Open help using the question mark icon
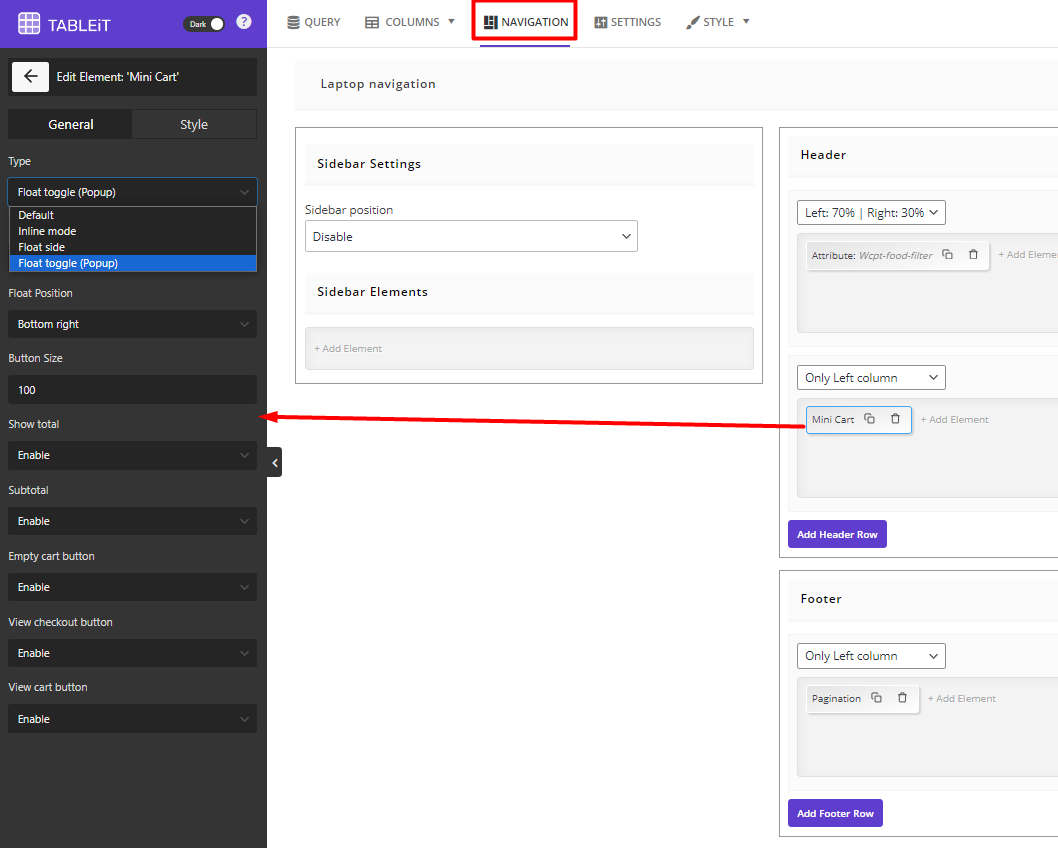The height and width of the screenshot is (848, 1058). point(244,21)
